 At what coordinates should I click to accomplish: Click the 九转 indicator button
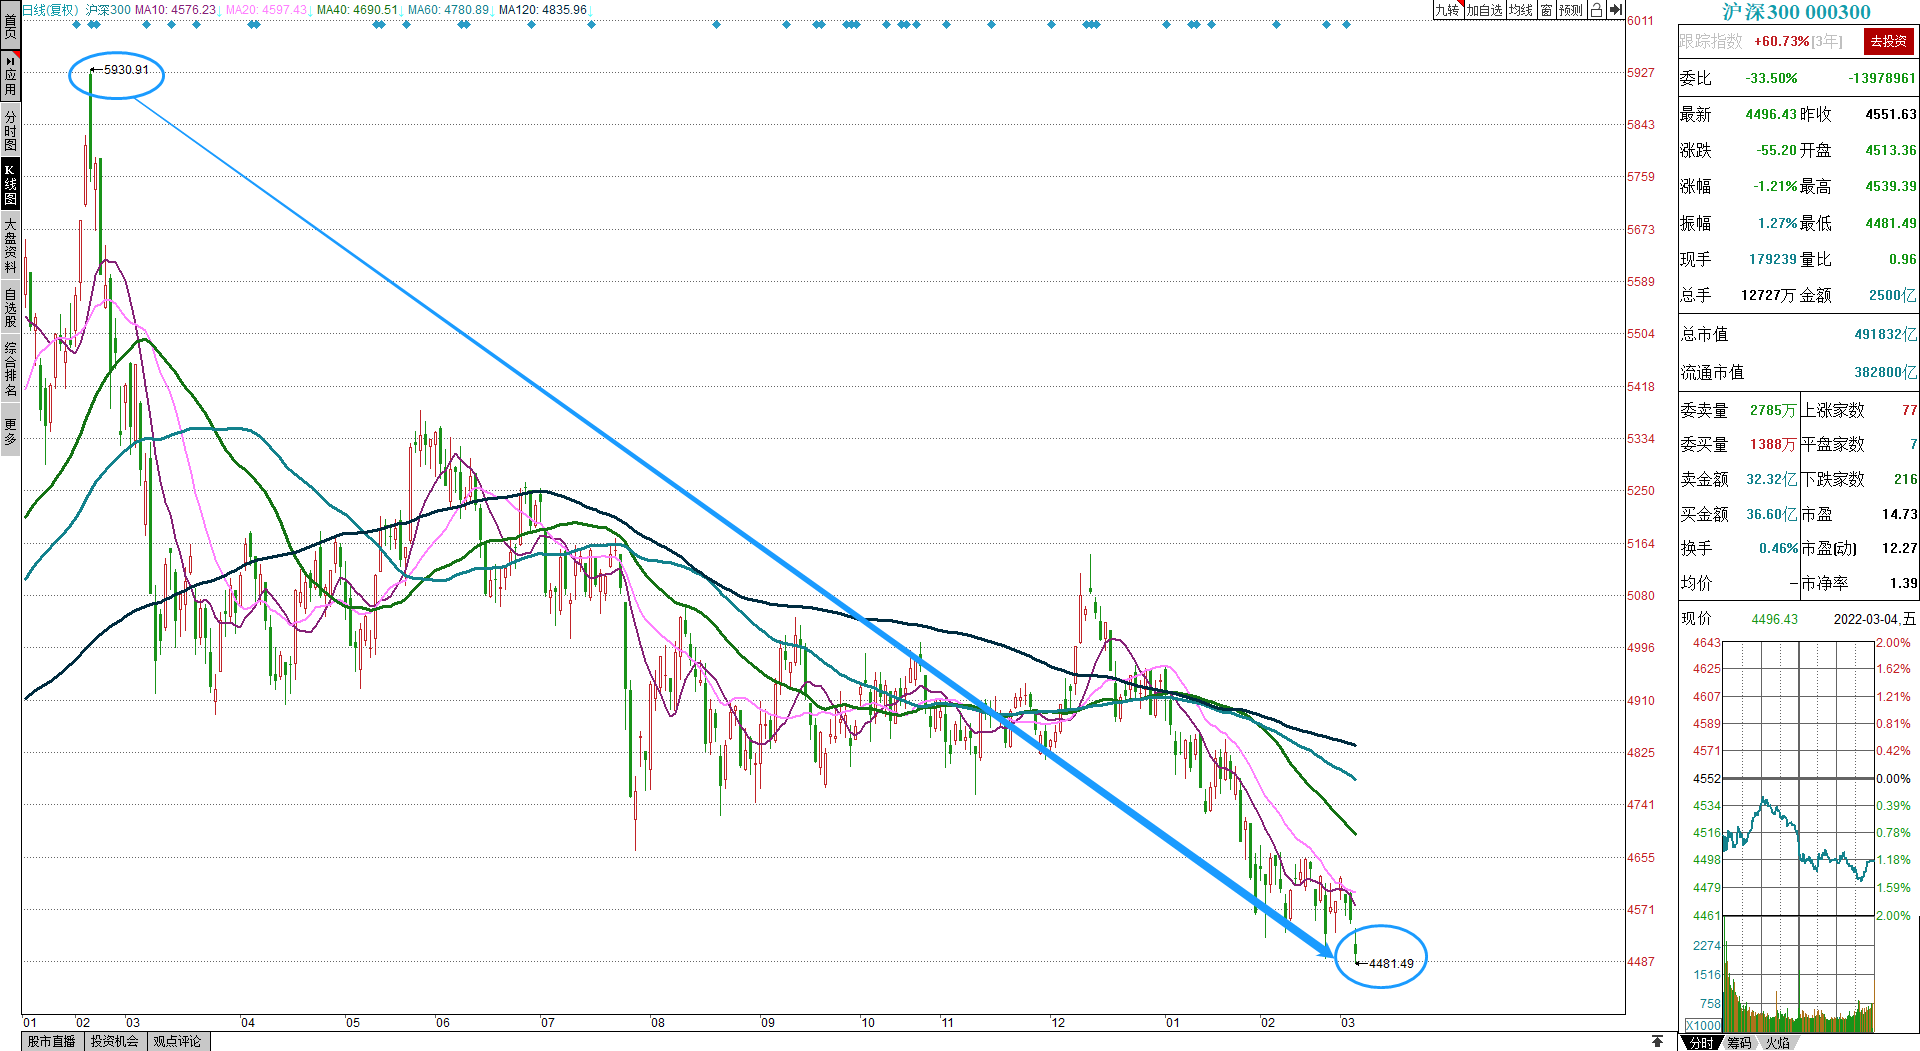pyautogui.click(x=1447, y=10)
